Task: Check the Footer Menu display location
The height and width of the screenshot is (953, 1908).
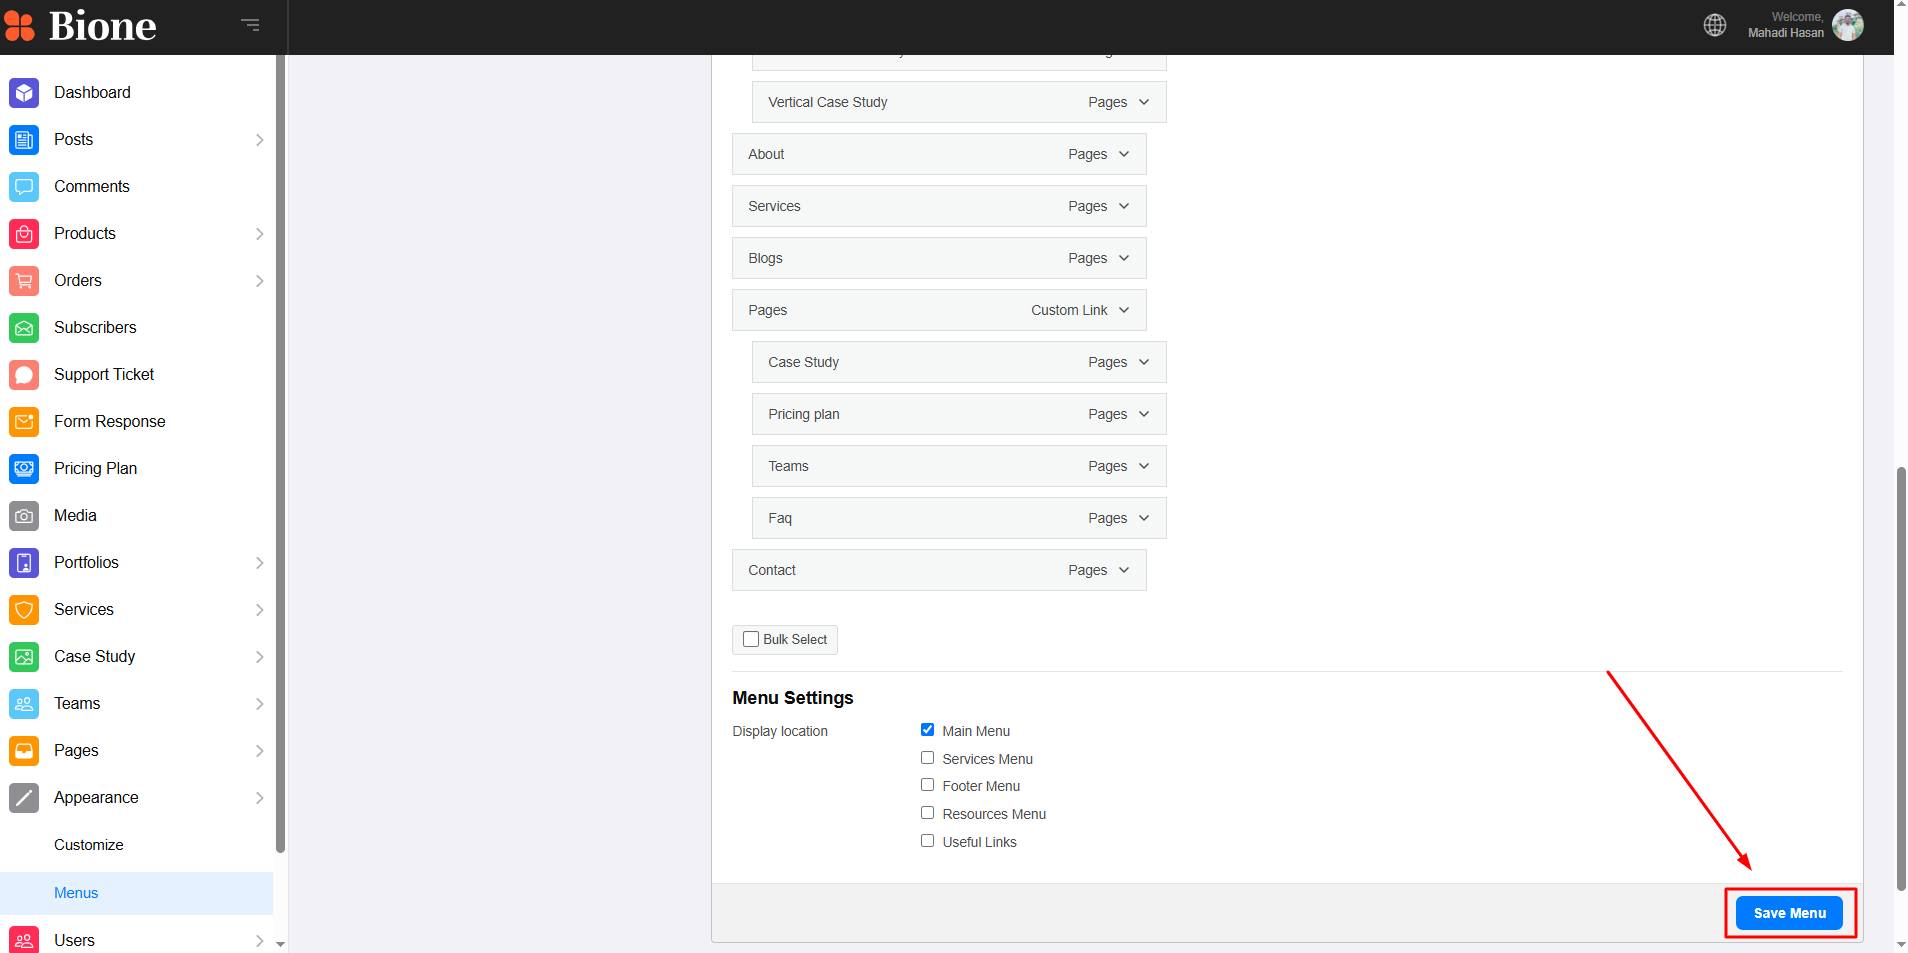Action: point(927,785)
